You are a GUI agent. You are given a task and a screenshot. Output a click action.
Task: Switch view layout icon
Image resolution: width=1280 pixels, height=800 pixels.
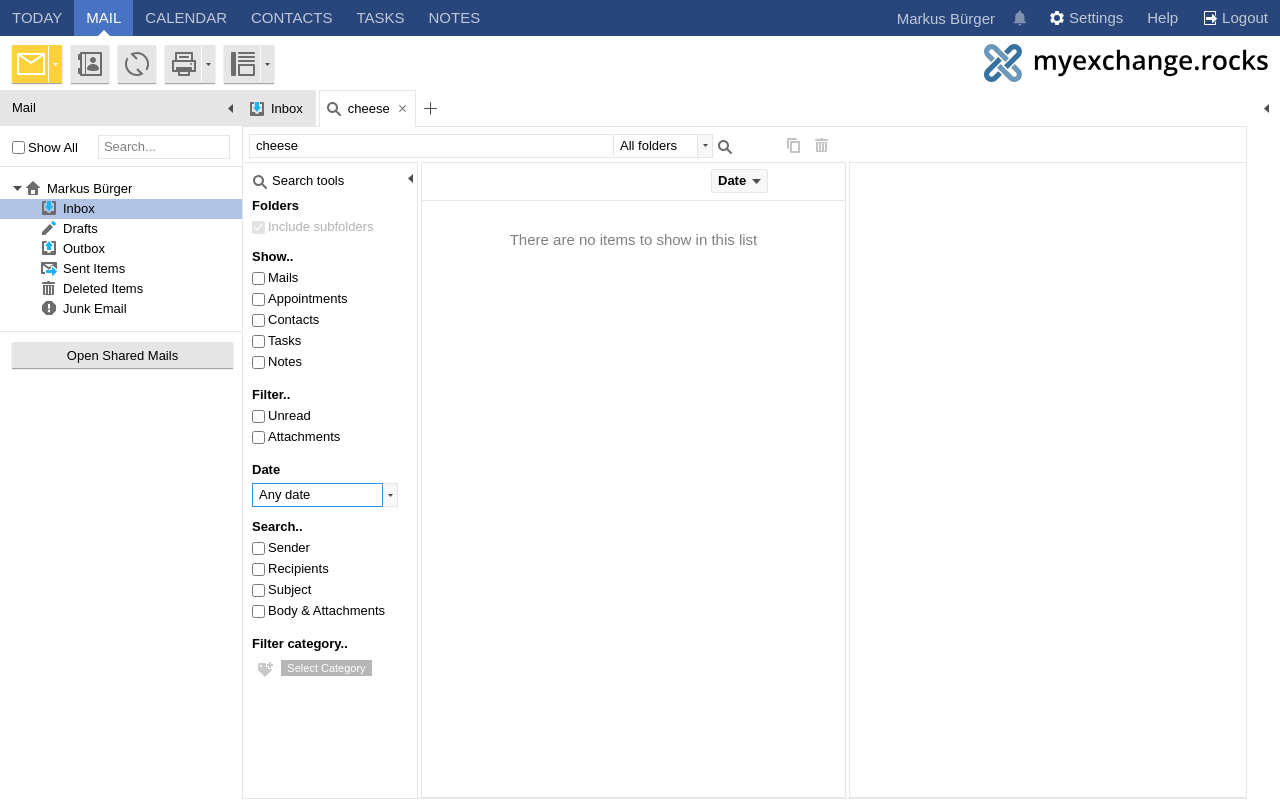(x=242, y=64)
